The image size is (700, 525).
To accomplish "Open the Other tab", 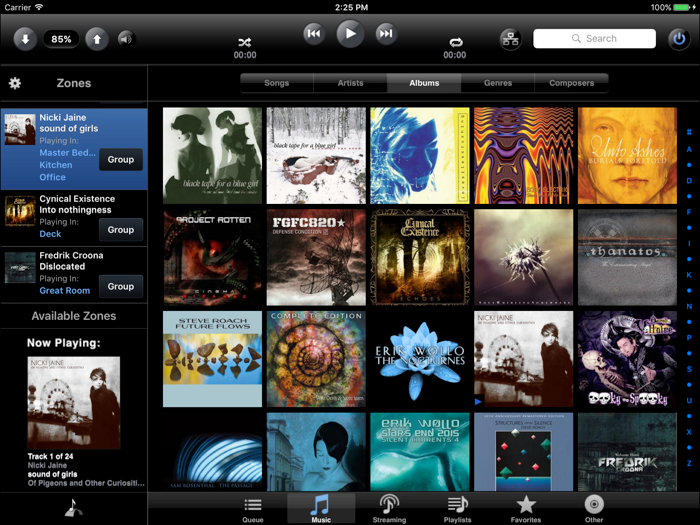I will (594, 509).
